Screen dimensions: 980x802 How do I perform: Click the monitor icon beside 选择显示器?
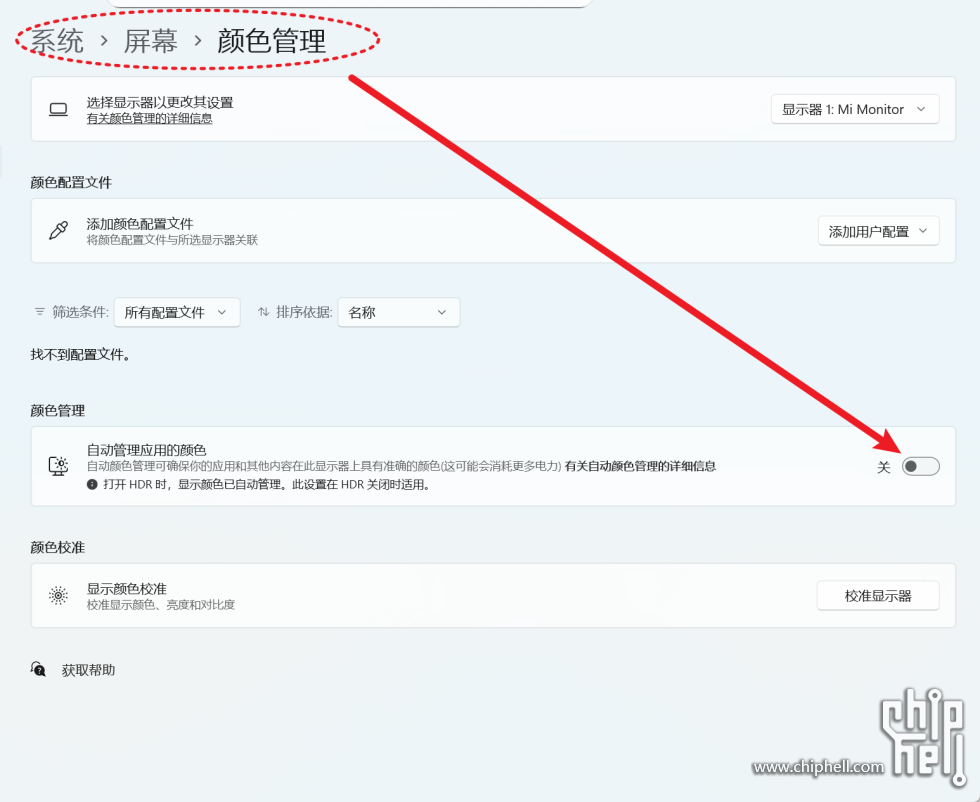(x=59, y=109)
